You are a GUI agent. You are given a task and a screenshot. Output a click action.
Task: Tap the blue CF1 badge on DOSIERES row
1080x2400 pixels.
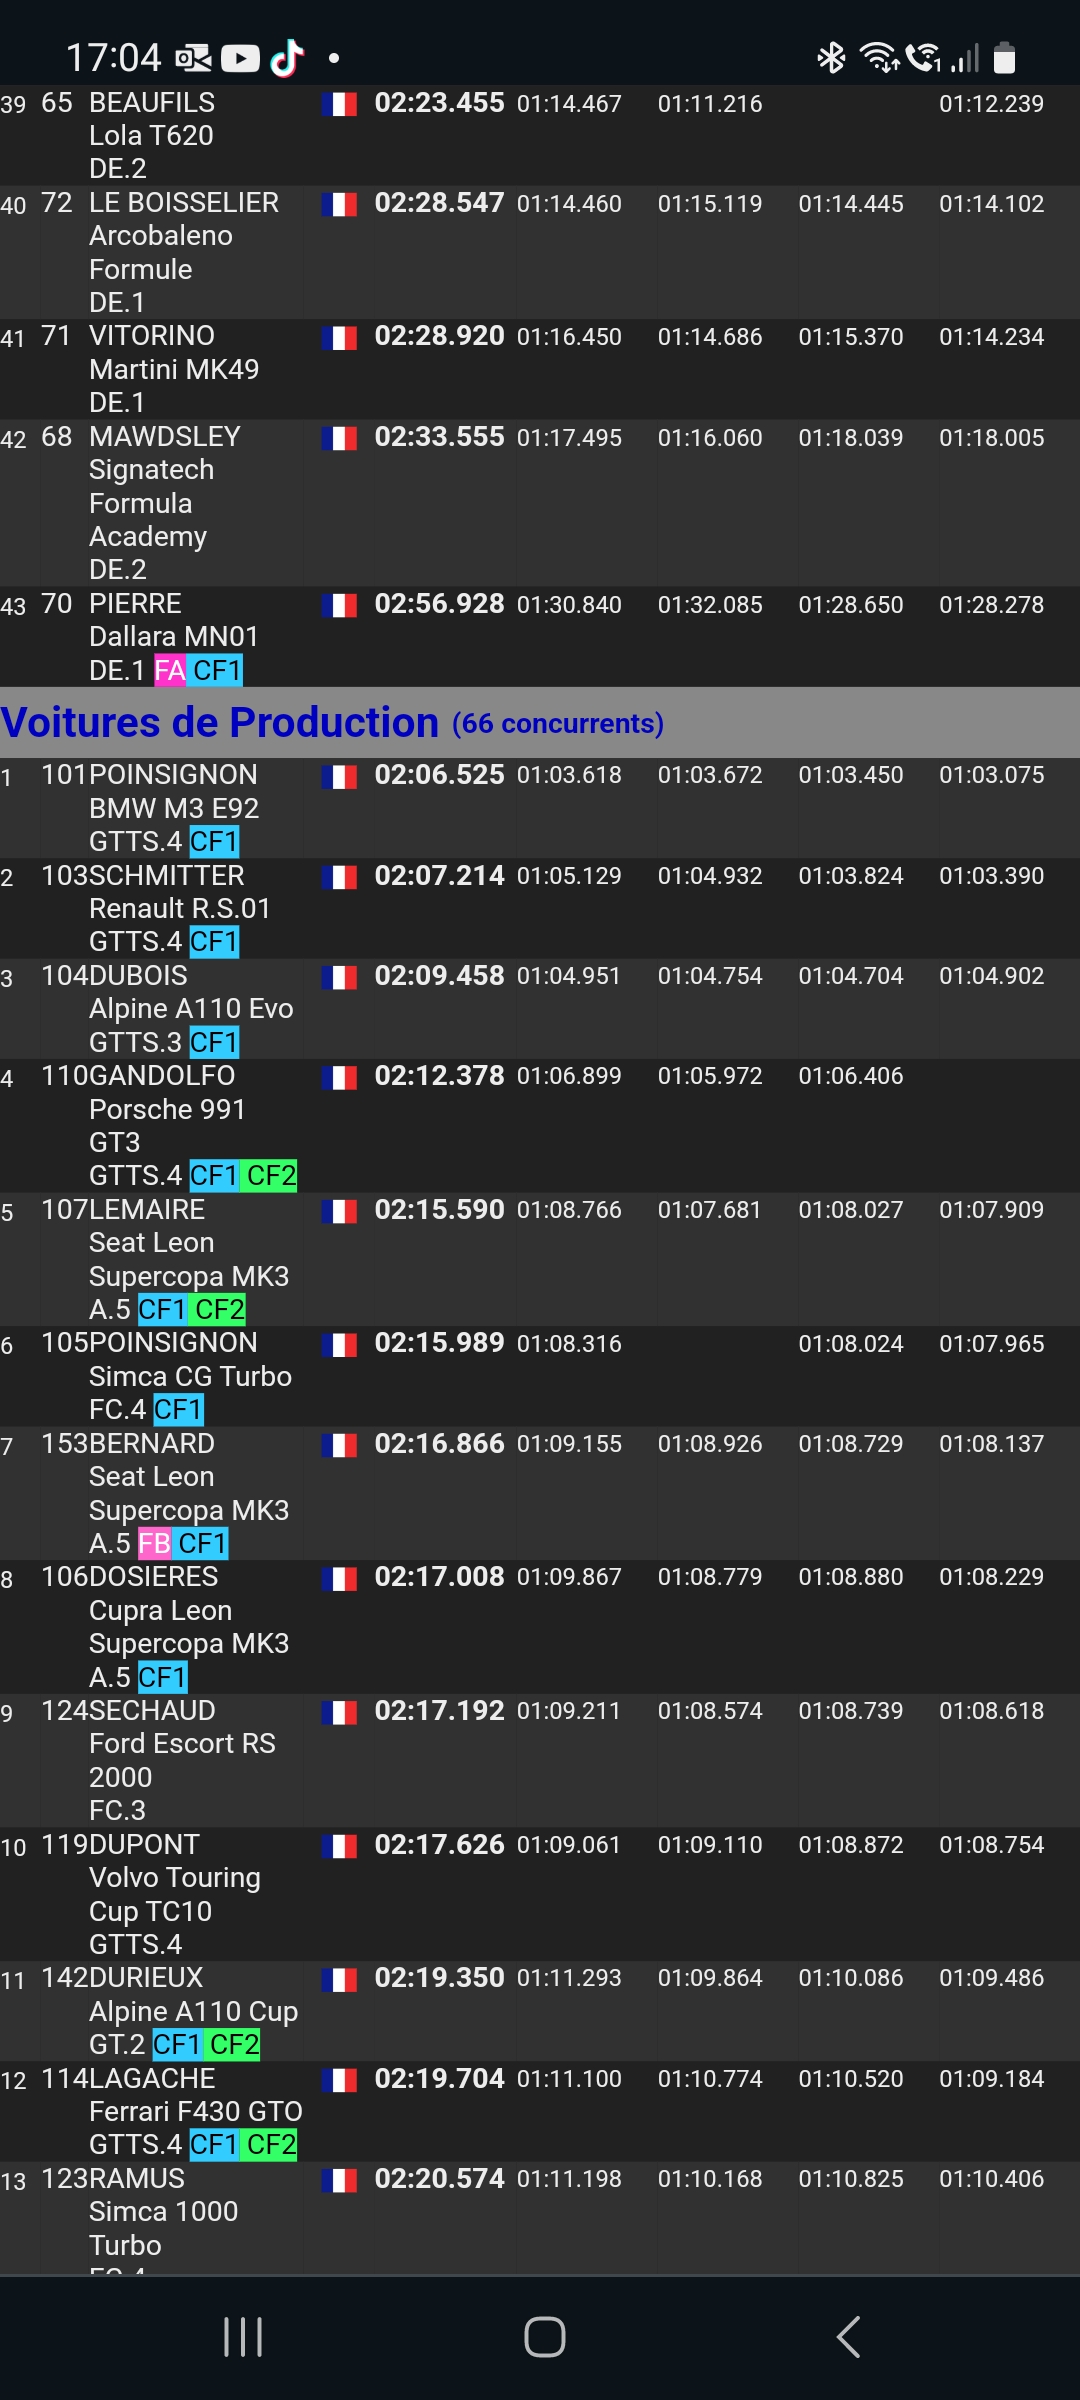click(163, 1677)
